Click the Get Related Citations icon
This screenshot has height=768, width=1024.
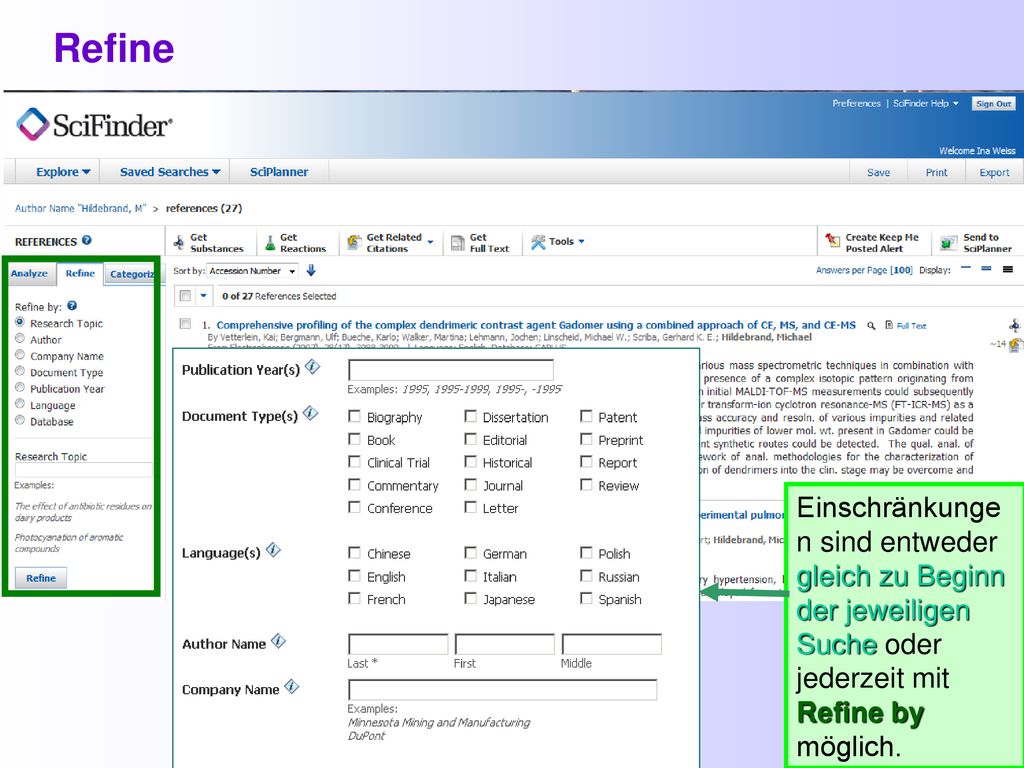(x=354, y=242)
